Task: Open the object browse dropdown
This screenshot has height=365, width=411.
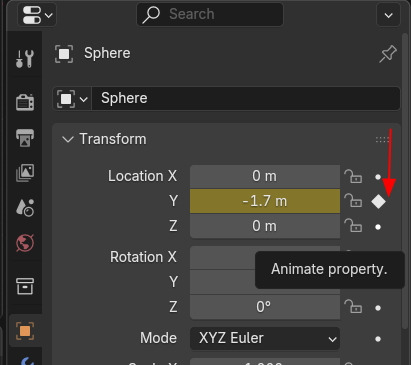Action: pos(72,99)
